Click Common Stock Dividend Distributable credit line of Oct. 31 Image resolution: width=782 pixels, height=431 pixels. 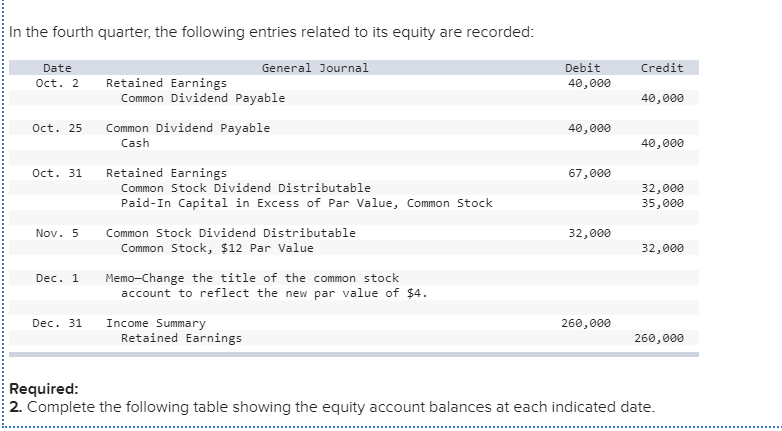coord(246,188)
